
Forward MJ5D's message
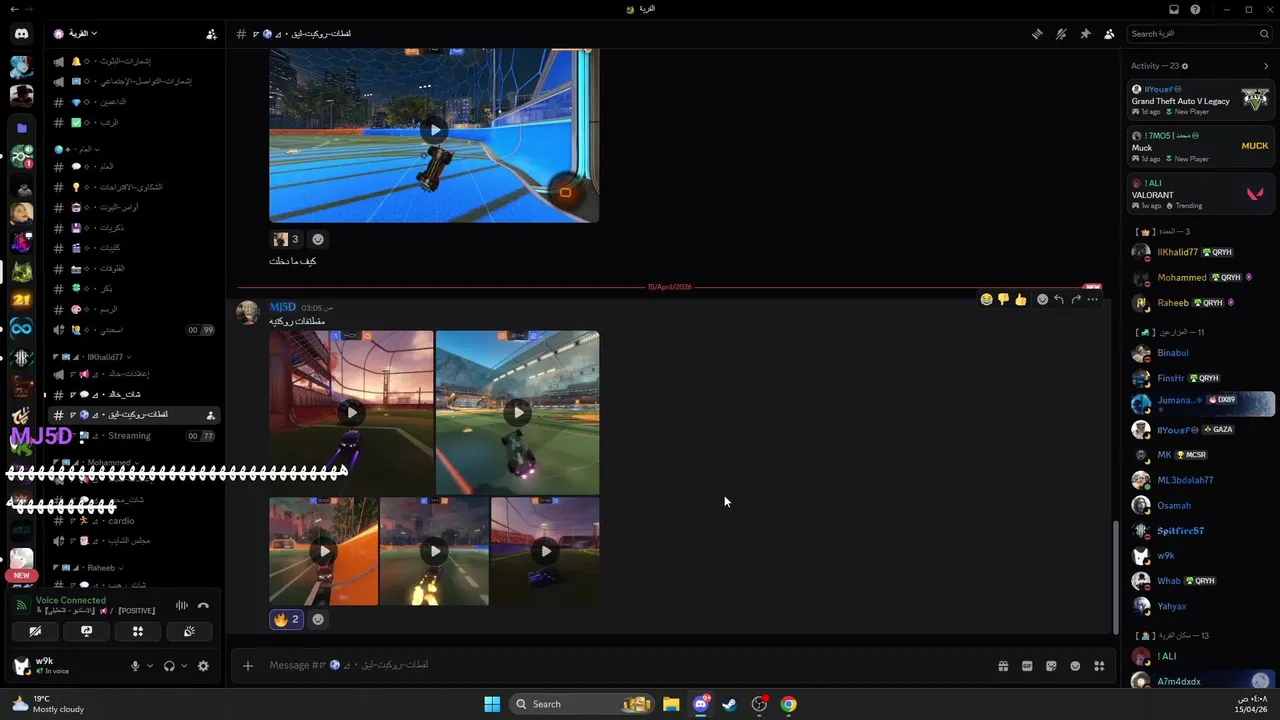coord(1076,299)
